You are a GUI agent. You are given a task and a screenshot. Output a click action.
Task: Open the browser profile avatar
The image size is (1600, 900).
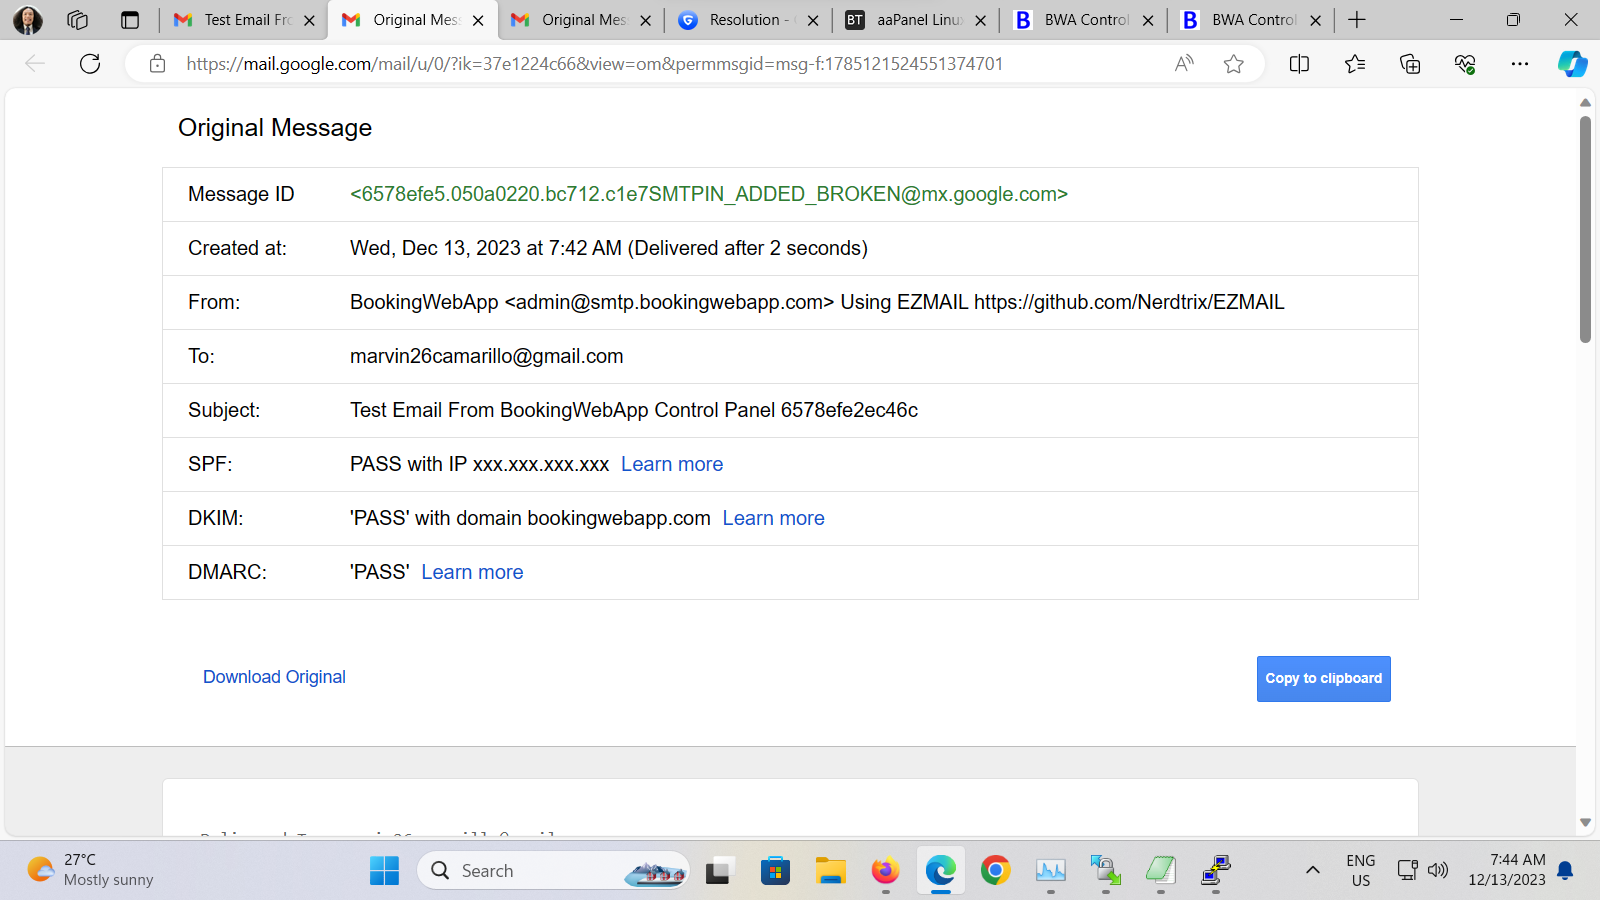pyautogui.click(x=28, y=20)
